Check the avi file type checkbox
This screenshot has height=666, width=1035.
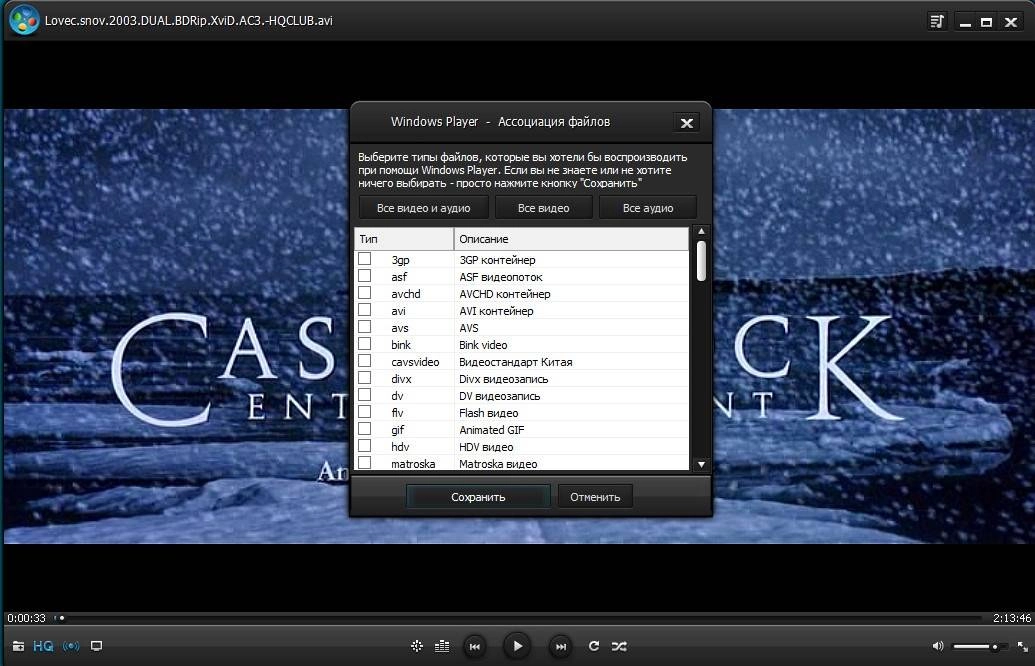coord(364,310)
